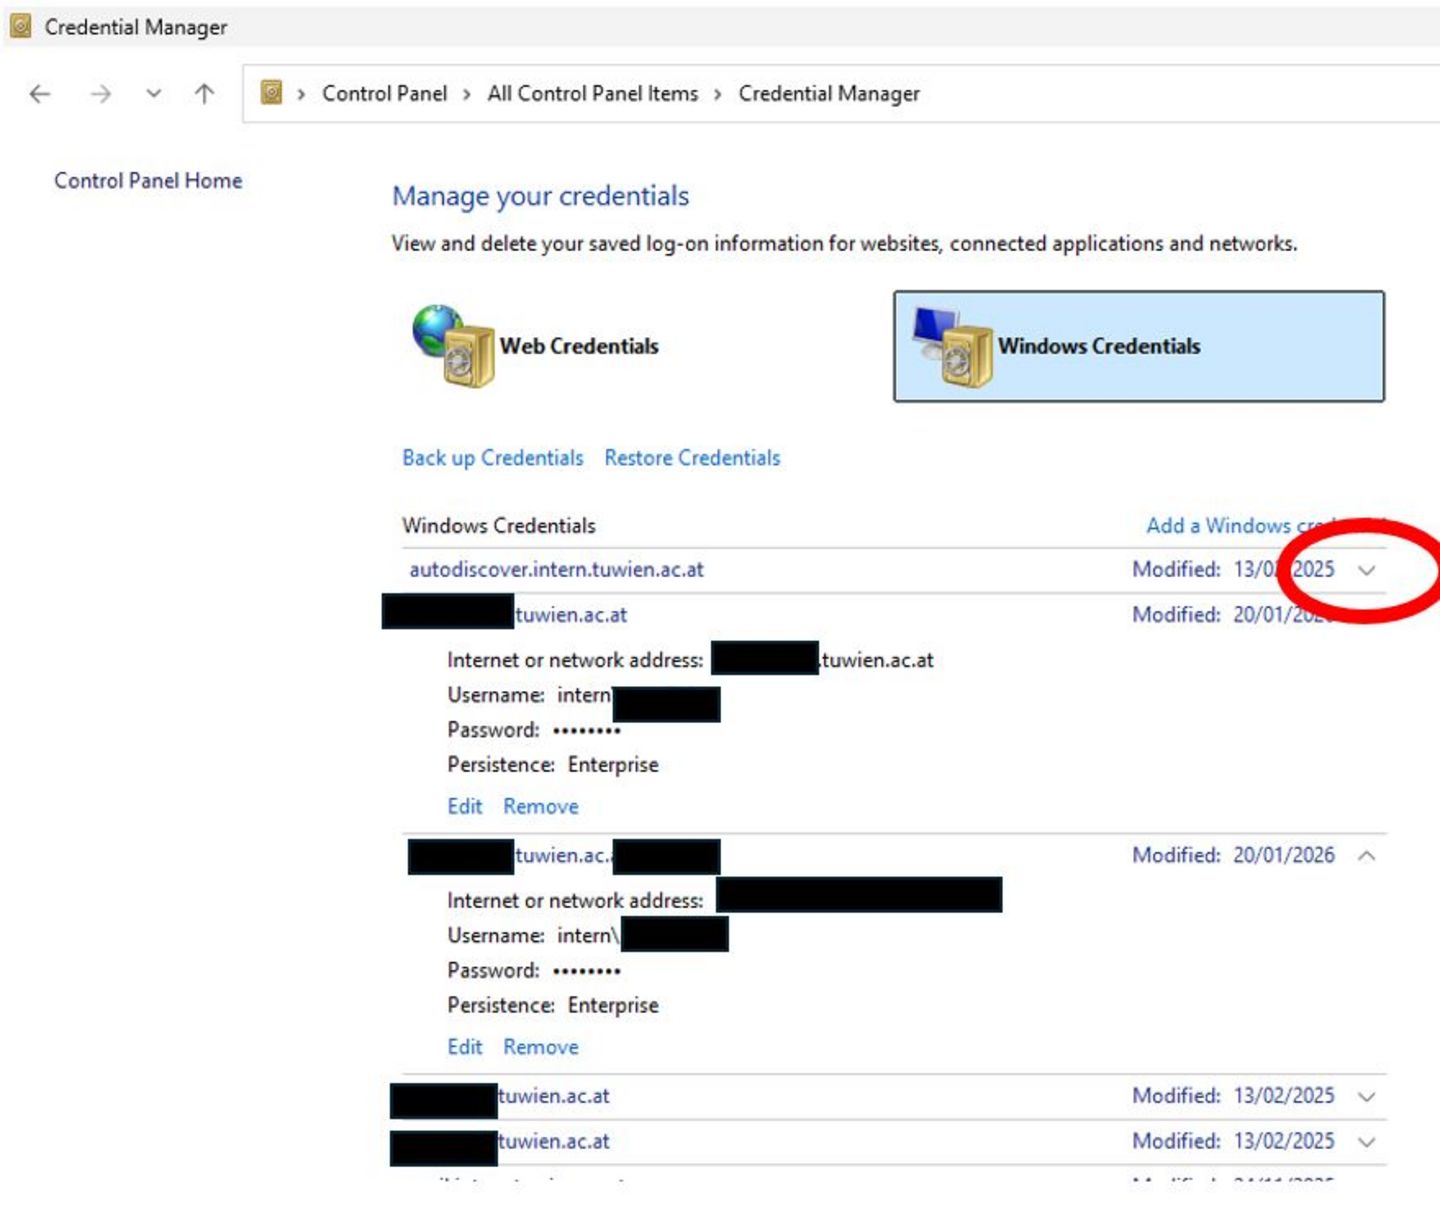Image resolution: width=1440 pixels, height=1206 pixels.
Task: Open the recent locations dropdown chevron
Action: tap(153, 94)
